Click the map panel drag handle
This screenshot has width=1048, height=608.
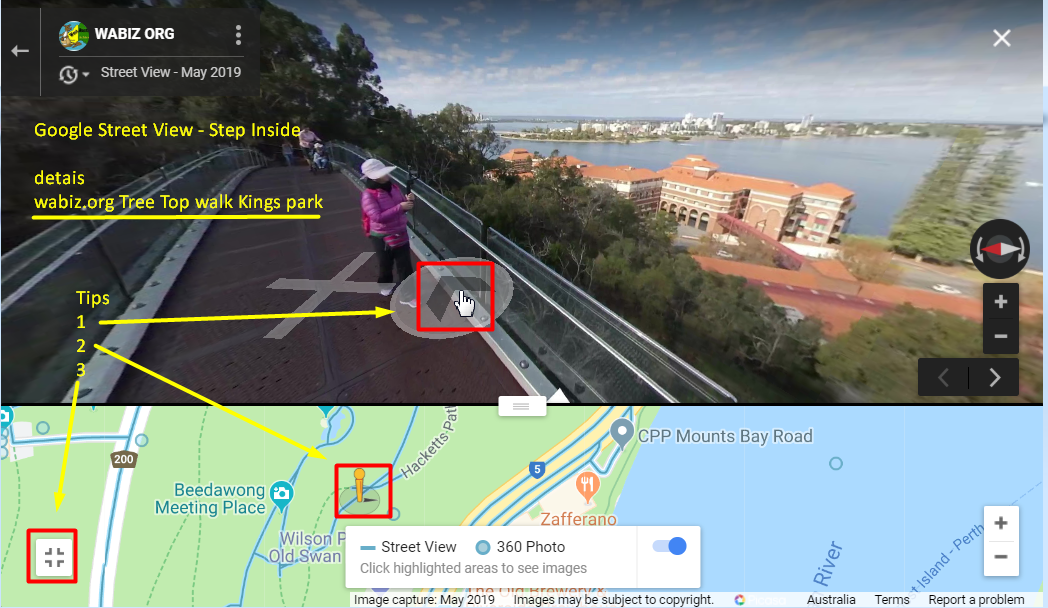click(x=522, y=406)
